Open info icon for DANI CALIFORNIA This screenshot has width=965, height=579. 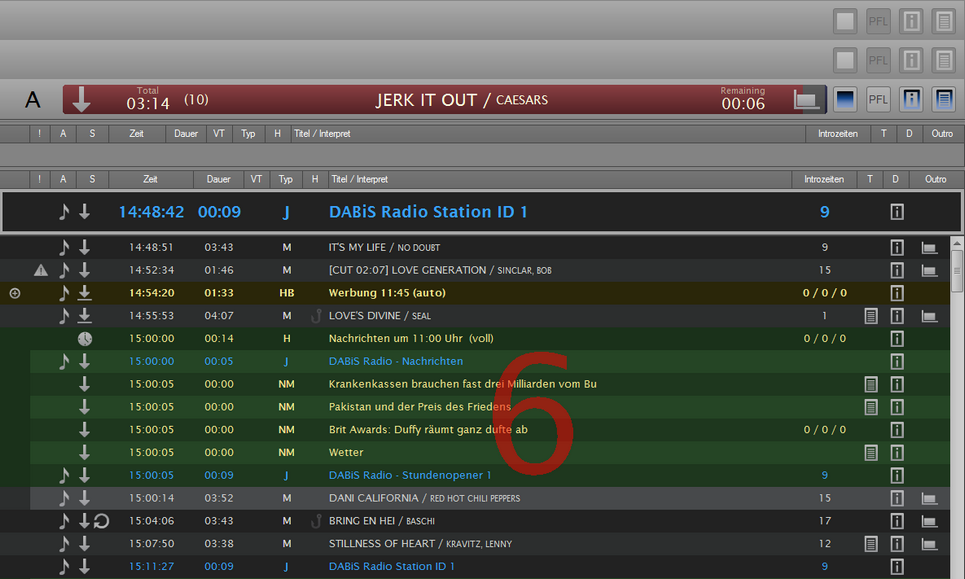(897, 498)
